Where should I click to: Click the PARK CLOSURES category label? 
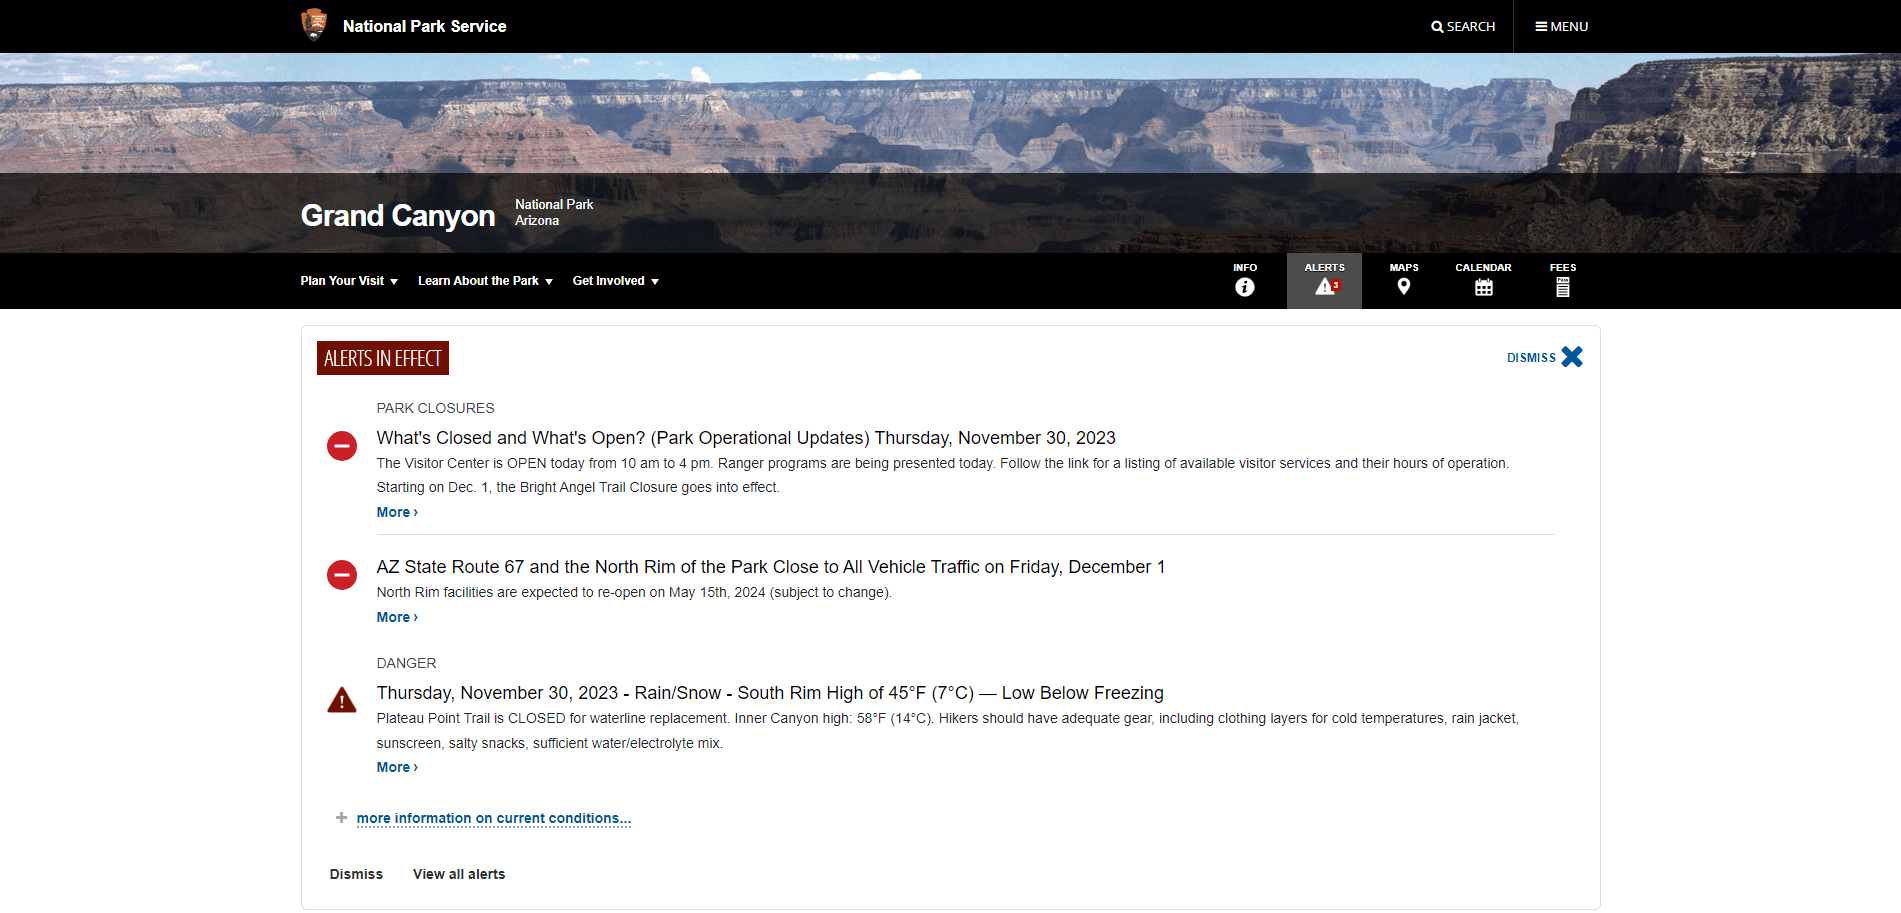(435, 408)
